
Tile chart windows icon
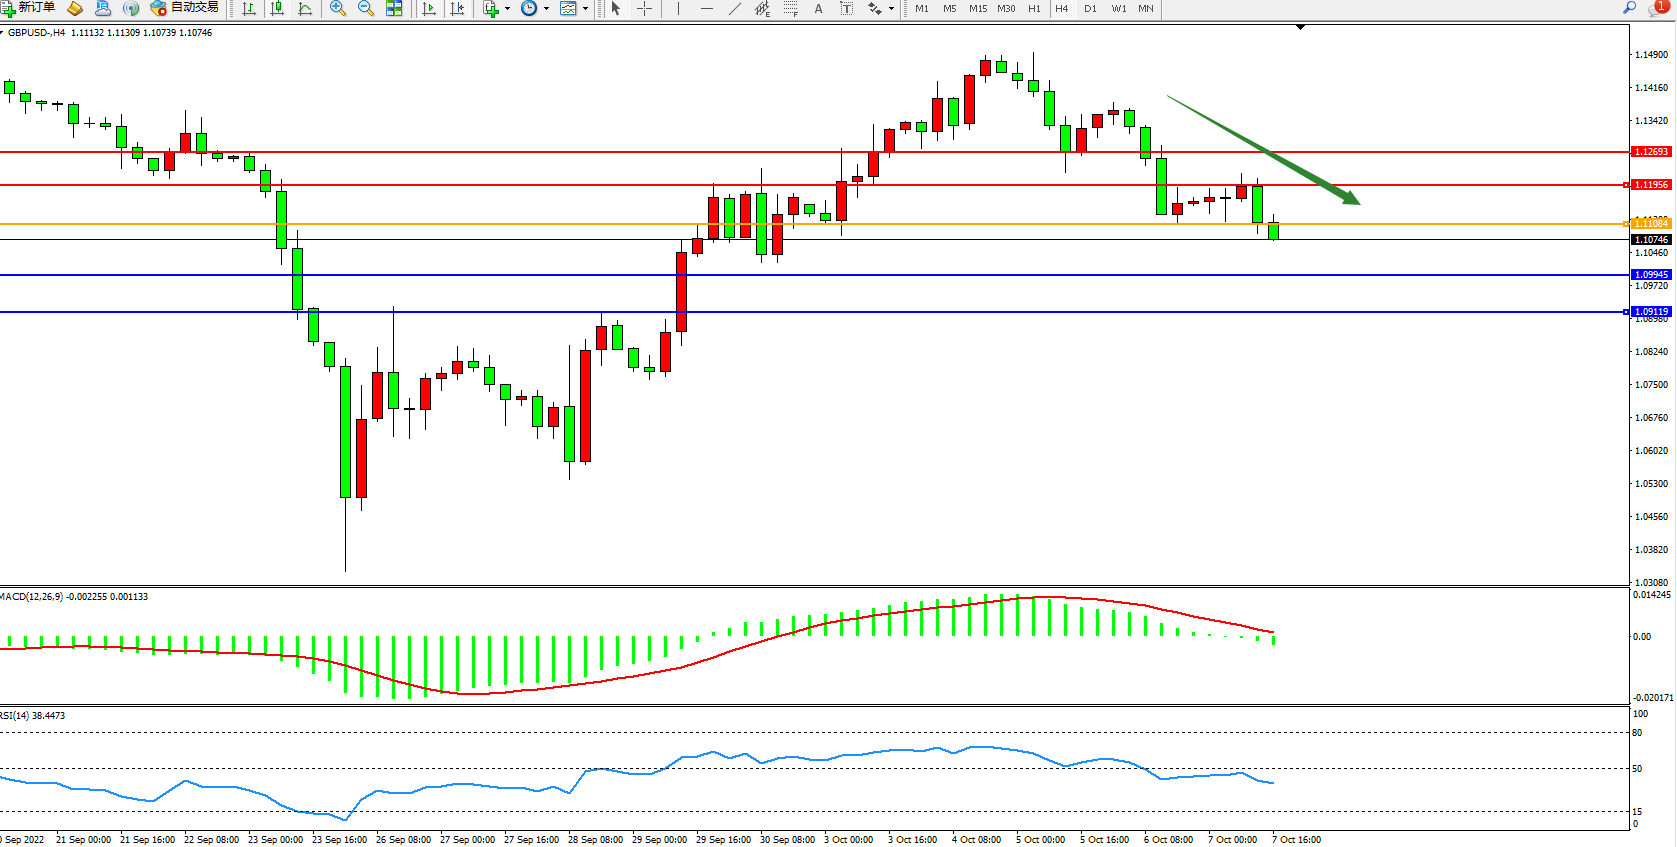(394, 8)
